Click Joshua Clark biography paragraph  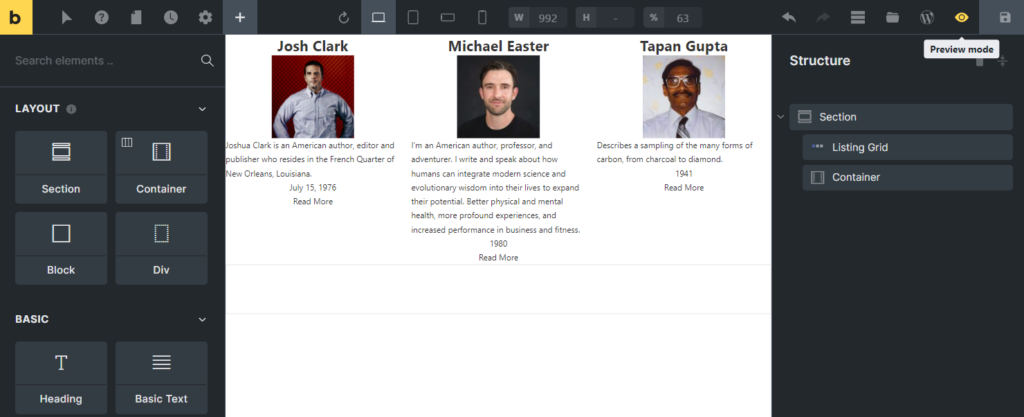pos(310,160)
